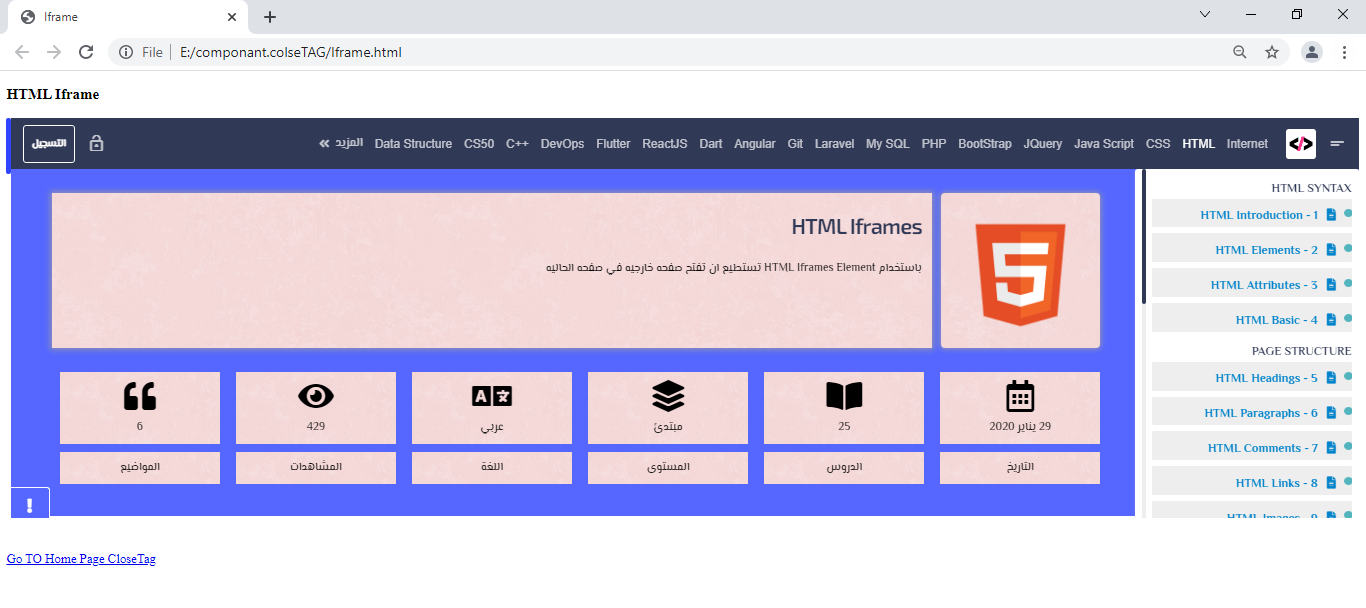The width and height of the screenshot is (1366, 608).
Task: Open CS50 navbar item
Action: click(x=479, y=144)
